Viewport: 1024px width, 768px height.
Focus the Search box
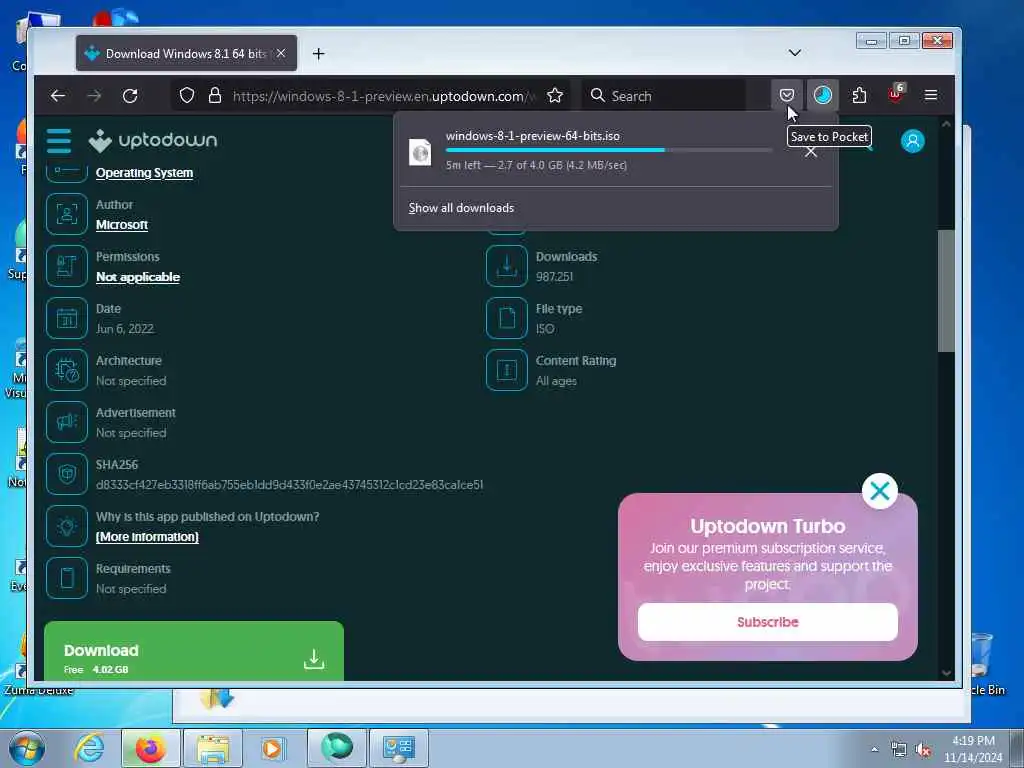[x=663, y=96]
